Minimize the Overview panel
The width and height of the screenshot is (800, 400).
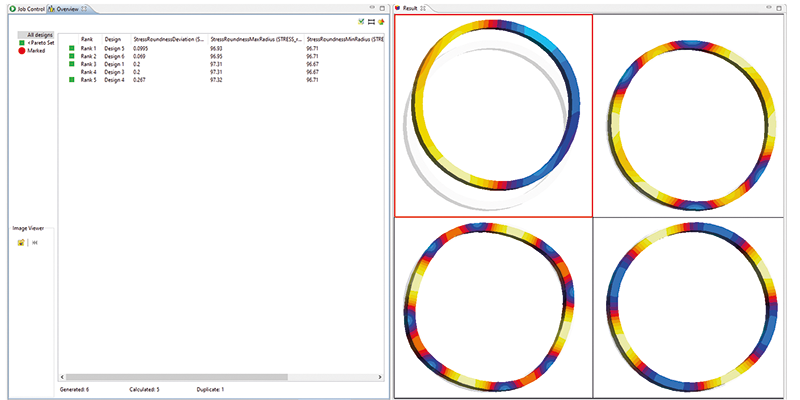pos(371,7)
